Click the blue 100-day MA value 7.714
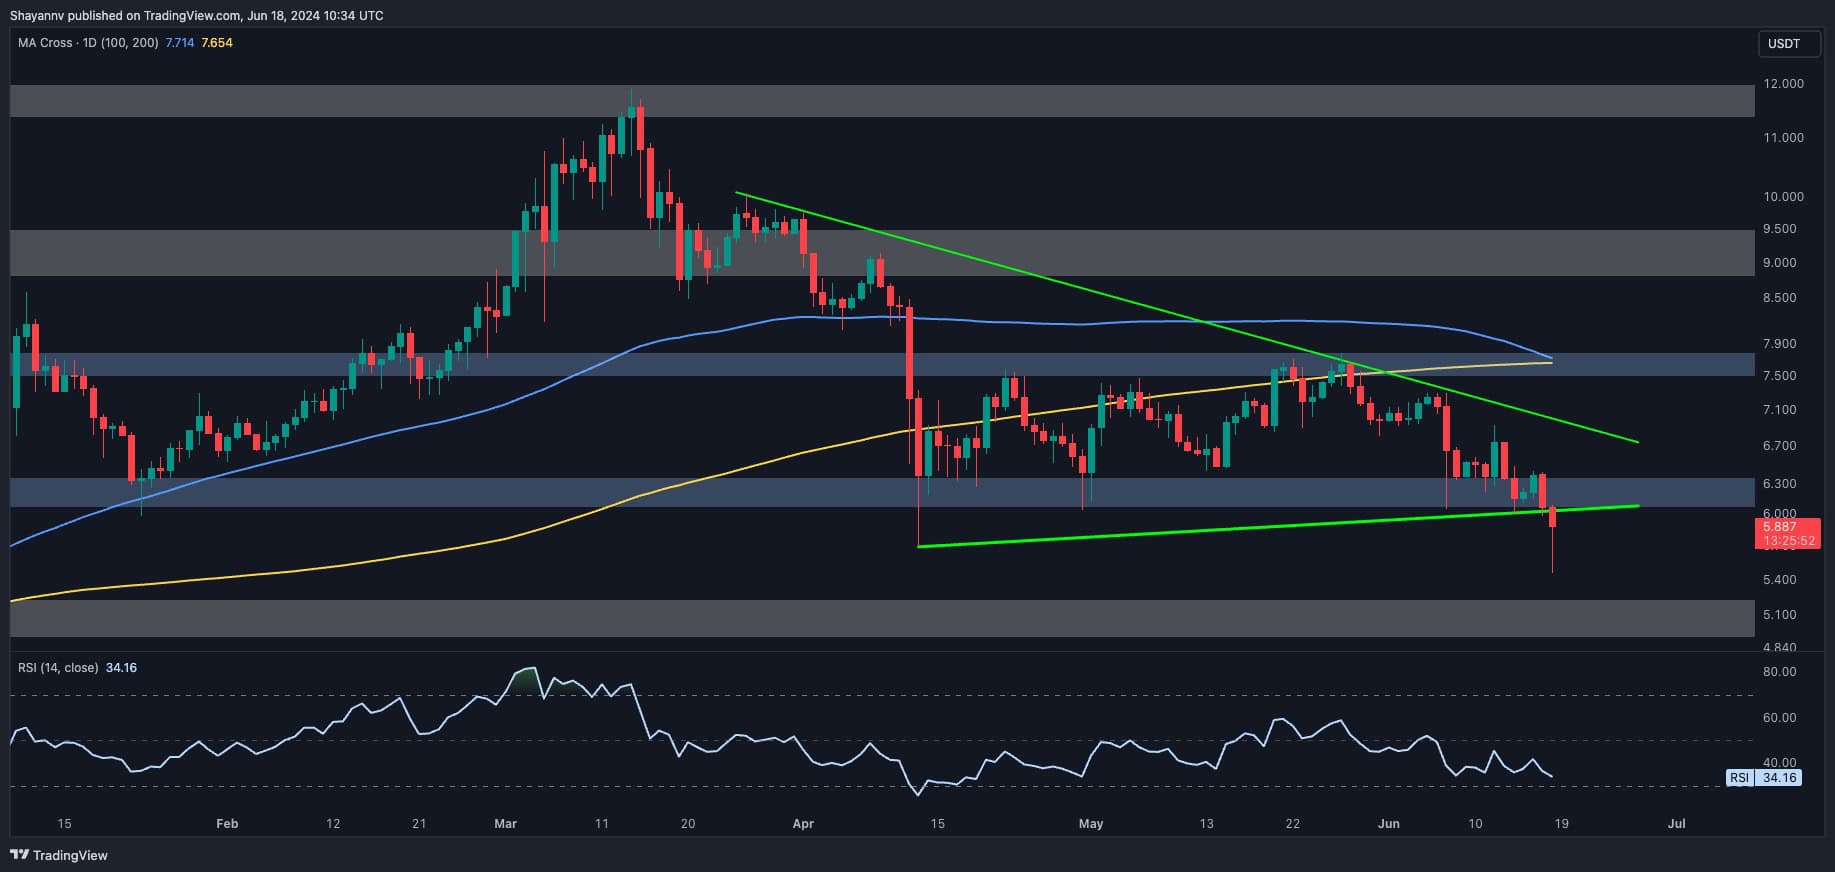The width and height of the screenshot is (1835, 872). pyautogui.click(x=180, y=43)
